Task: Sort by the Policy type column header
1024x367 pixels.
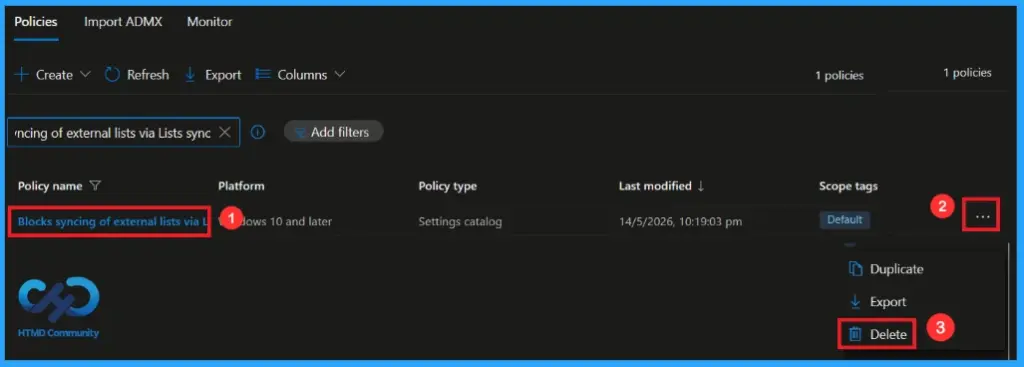Action: [x=447, y=186]
